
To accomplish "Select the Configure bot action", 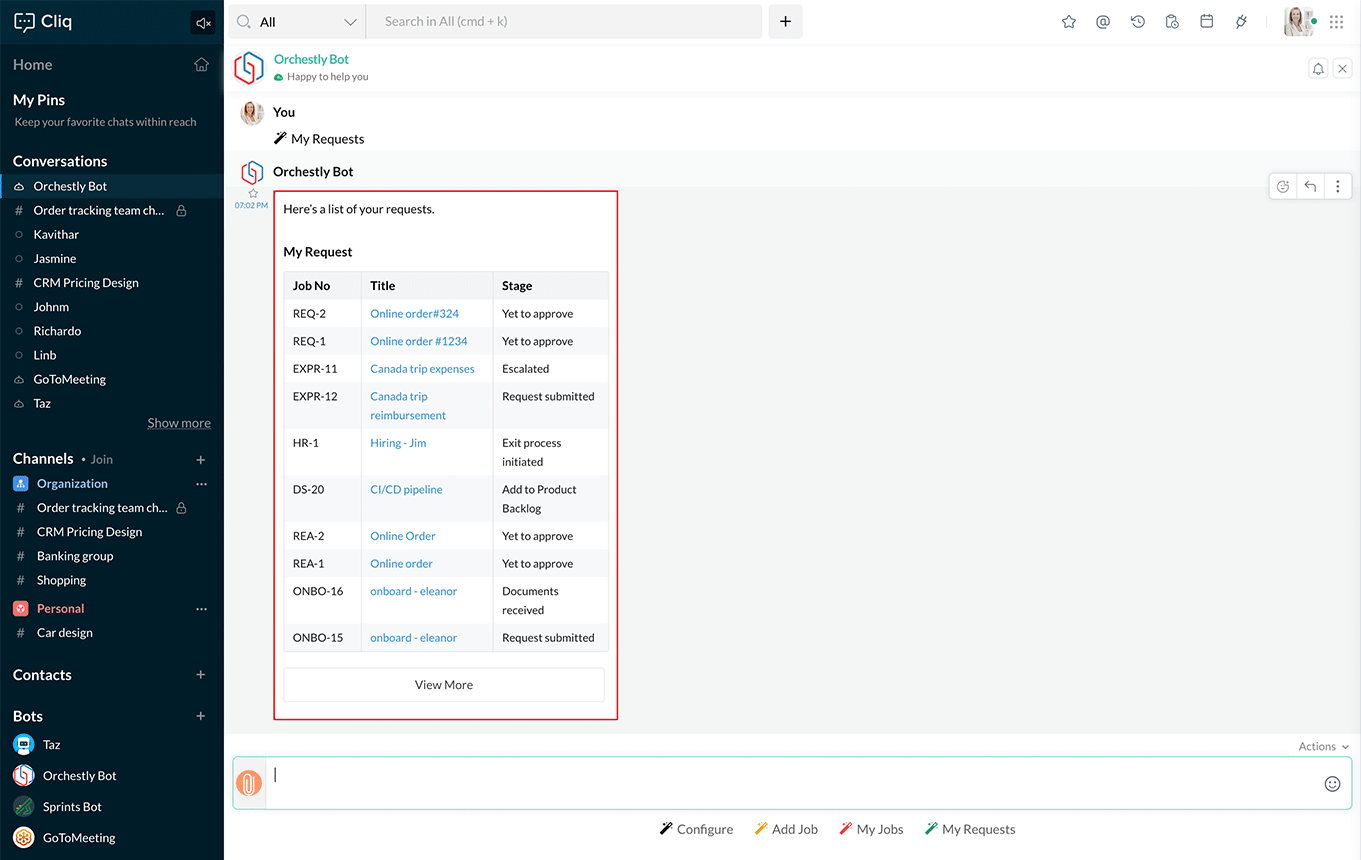I will [x=696, y=829].
